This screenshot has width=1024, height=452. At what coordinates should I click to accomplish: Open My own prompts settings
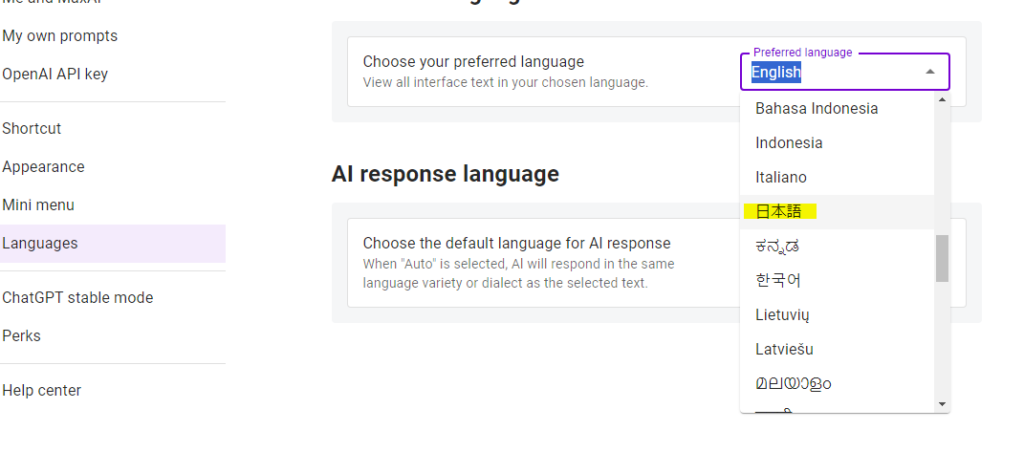pyautogui.click(x=60, y=36)
